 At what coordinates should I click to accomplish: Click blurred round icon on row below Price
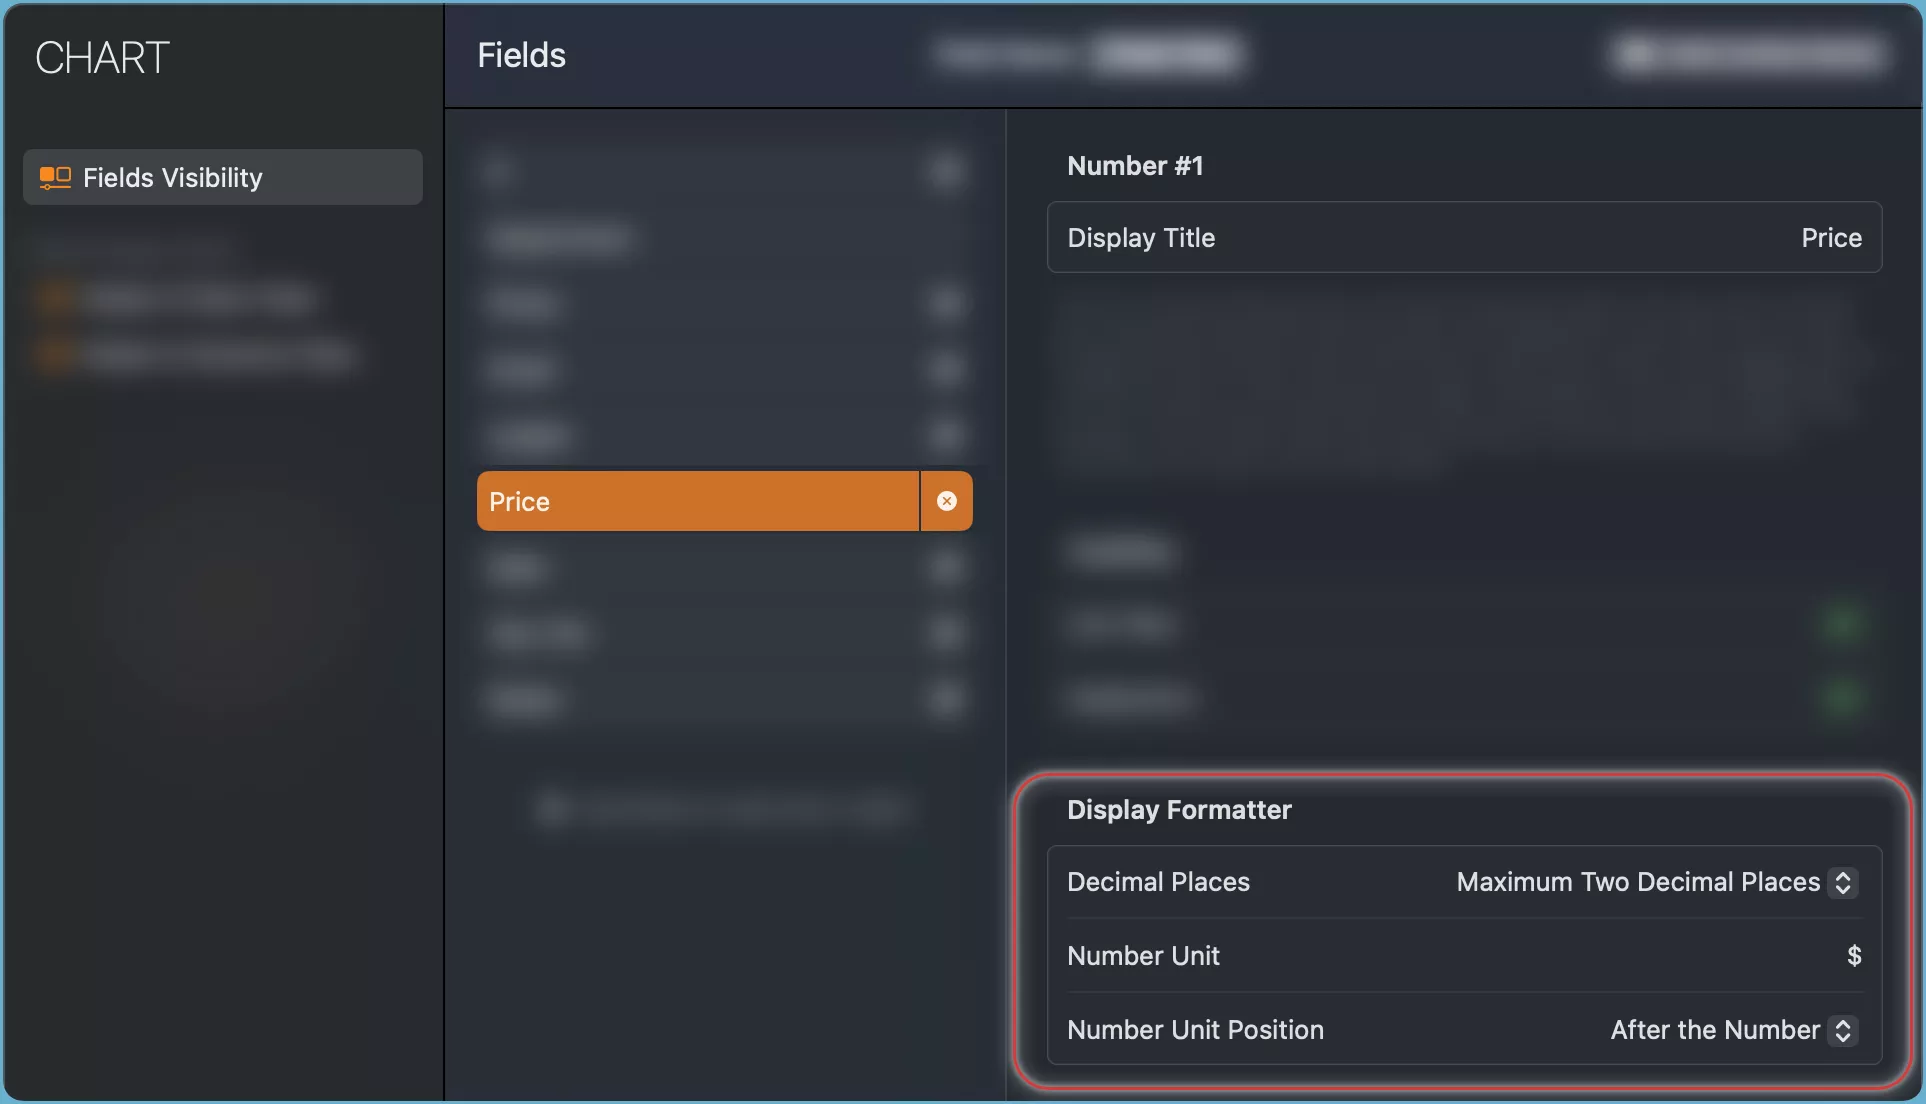point(946,568)
